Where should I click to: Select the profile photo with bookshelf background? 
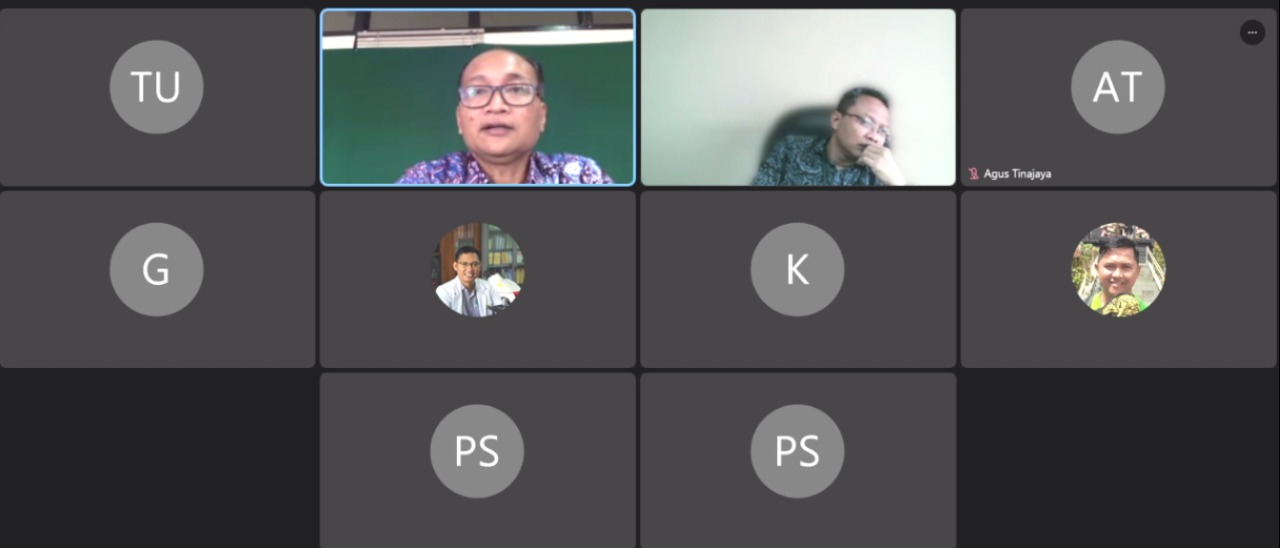(477, 269)
